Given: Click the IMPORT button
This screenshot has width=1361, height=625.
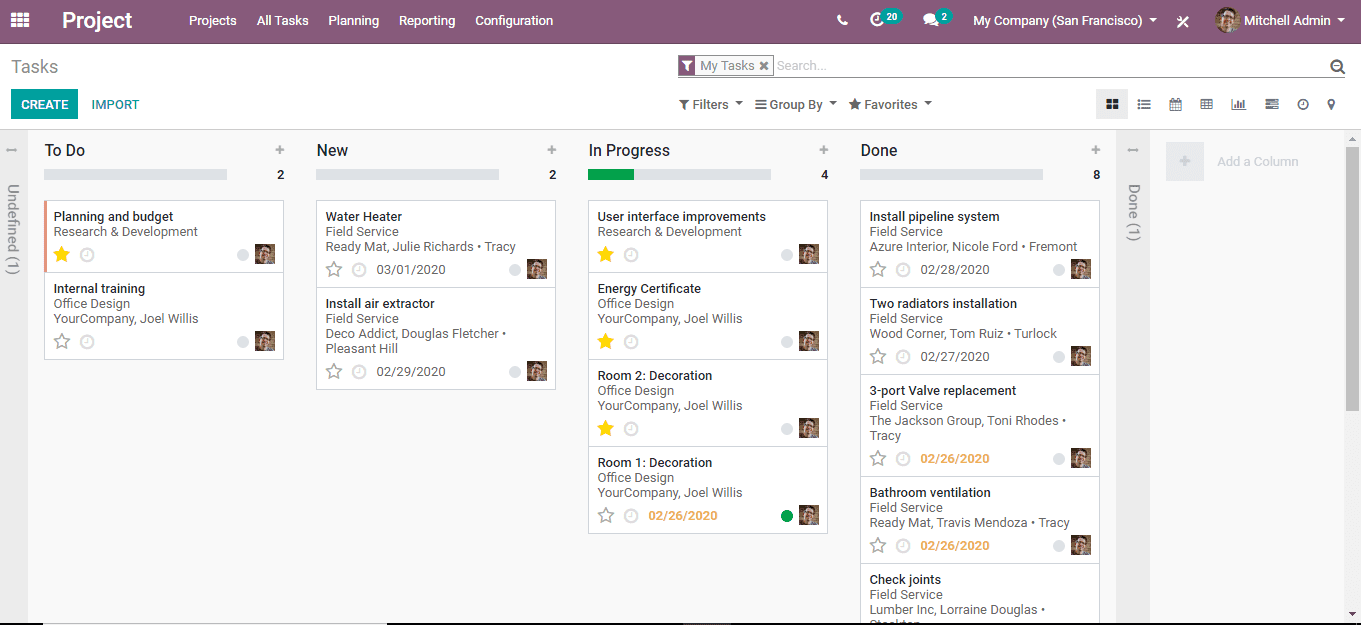Looking at the screenshot, I should point(115,105).
